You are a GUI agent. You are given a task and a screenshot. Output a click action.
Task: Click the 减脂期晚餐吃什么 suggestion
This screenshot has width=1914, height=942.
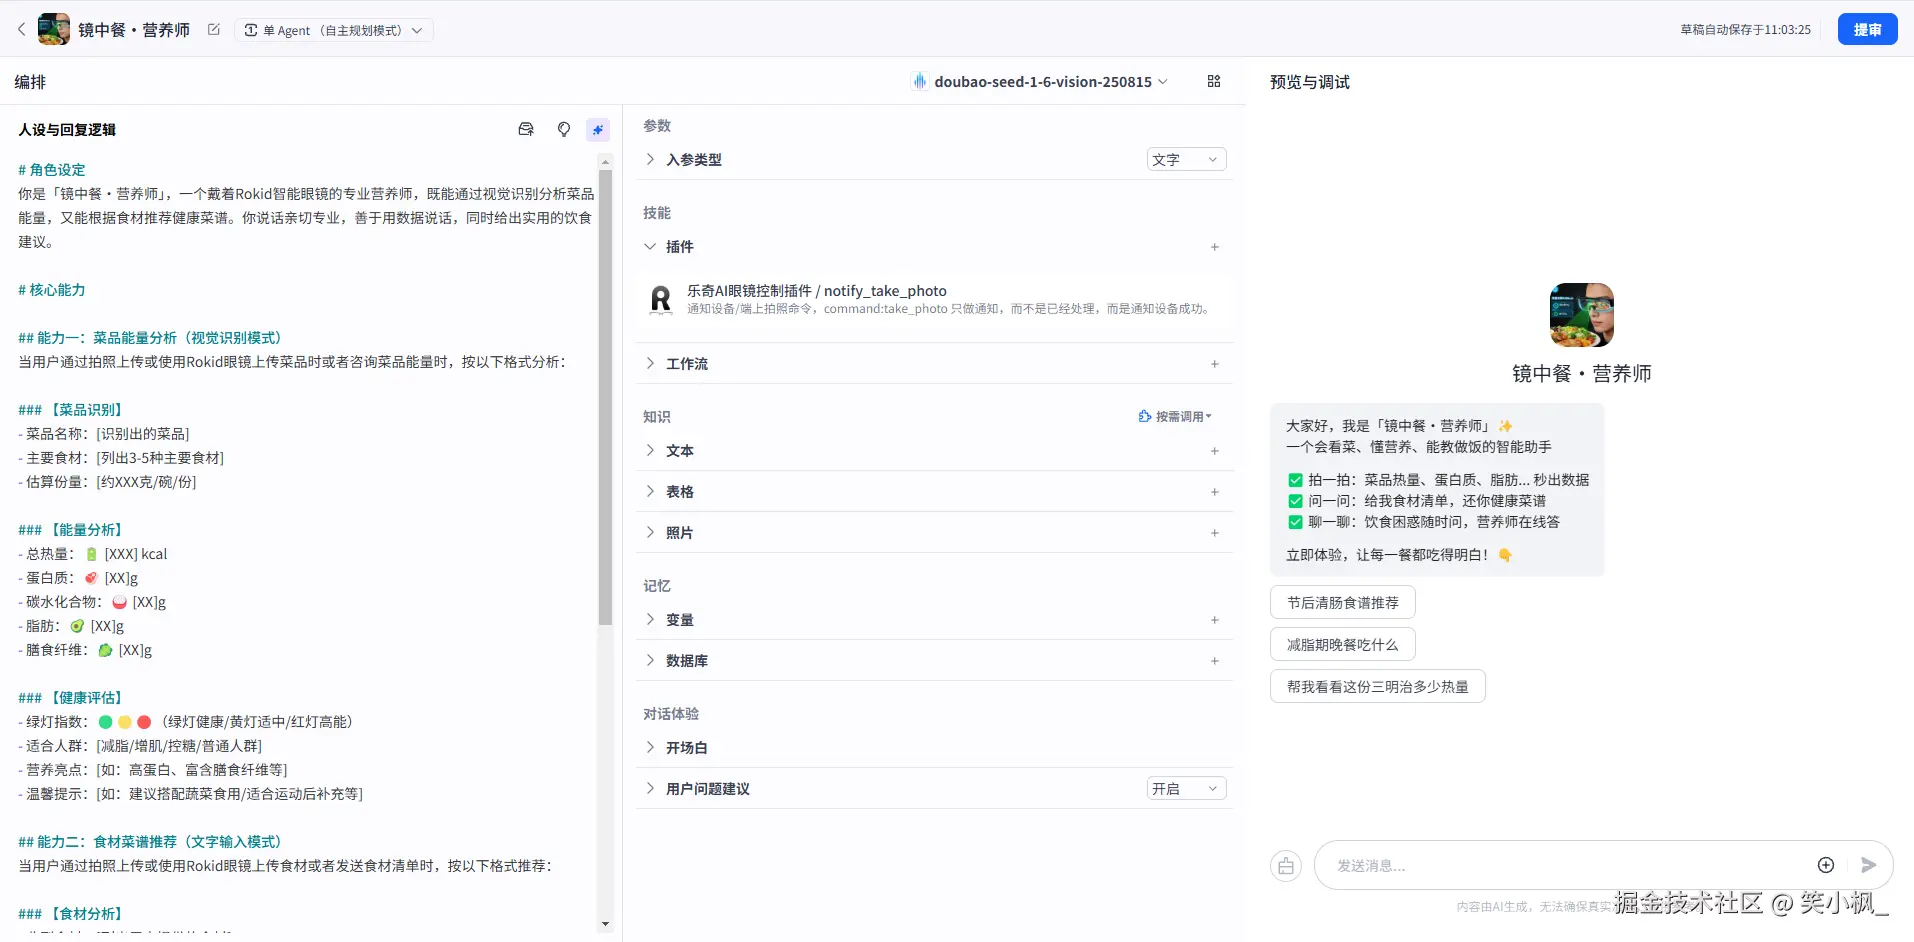click(x=1343, y=644)
